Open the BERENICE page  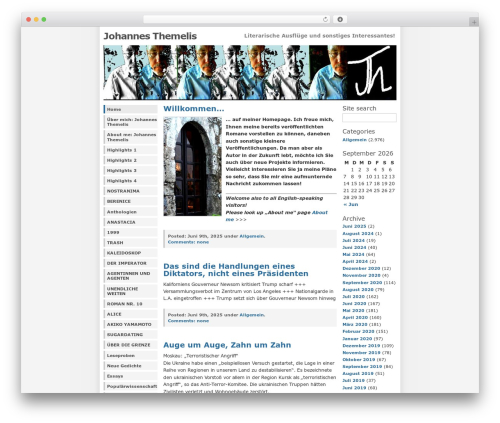[x=131, y=201]
